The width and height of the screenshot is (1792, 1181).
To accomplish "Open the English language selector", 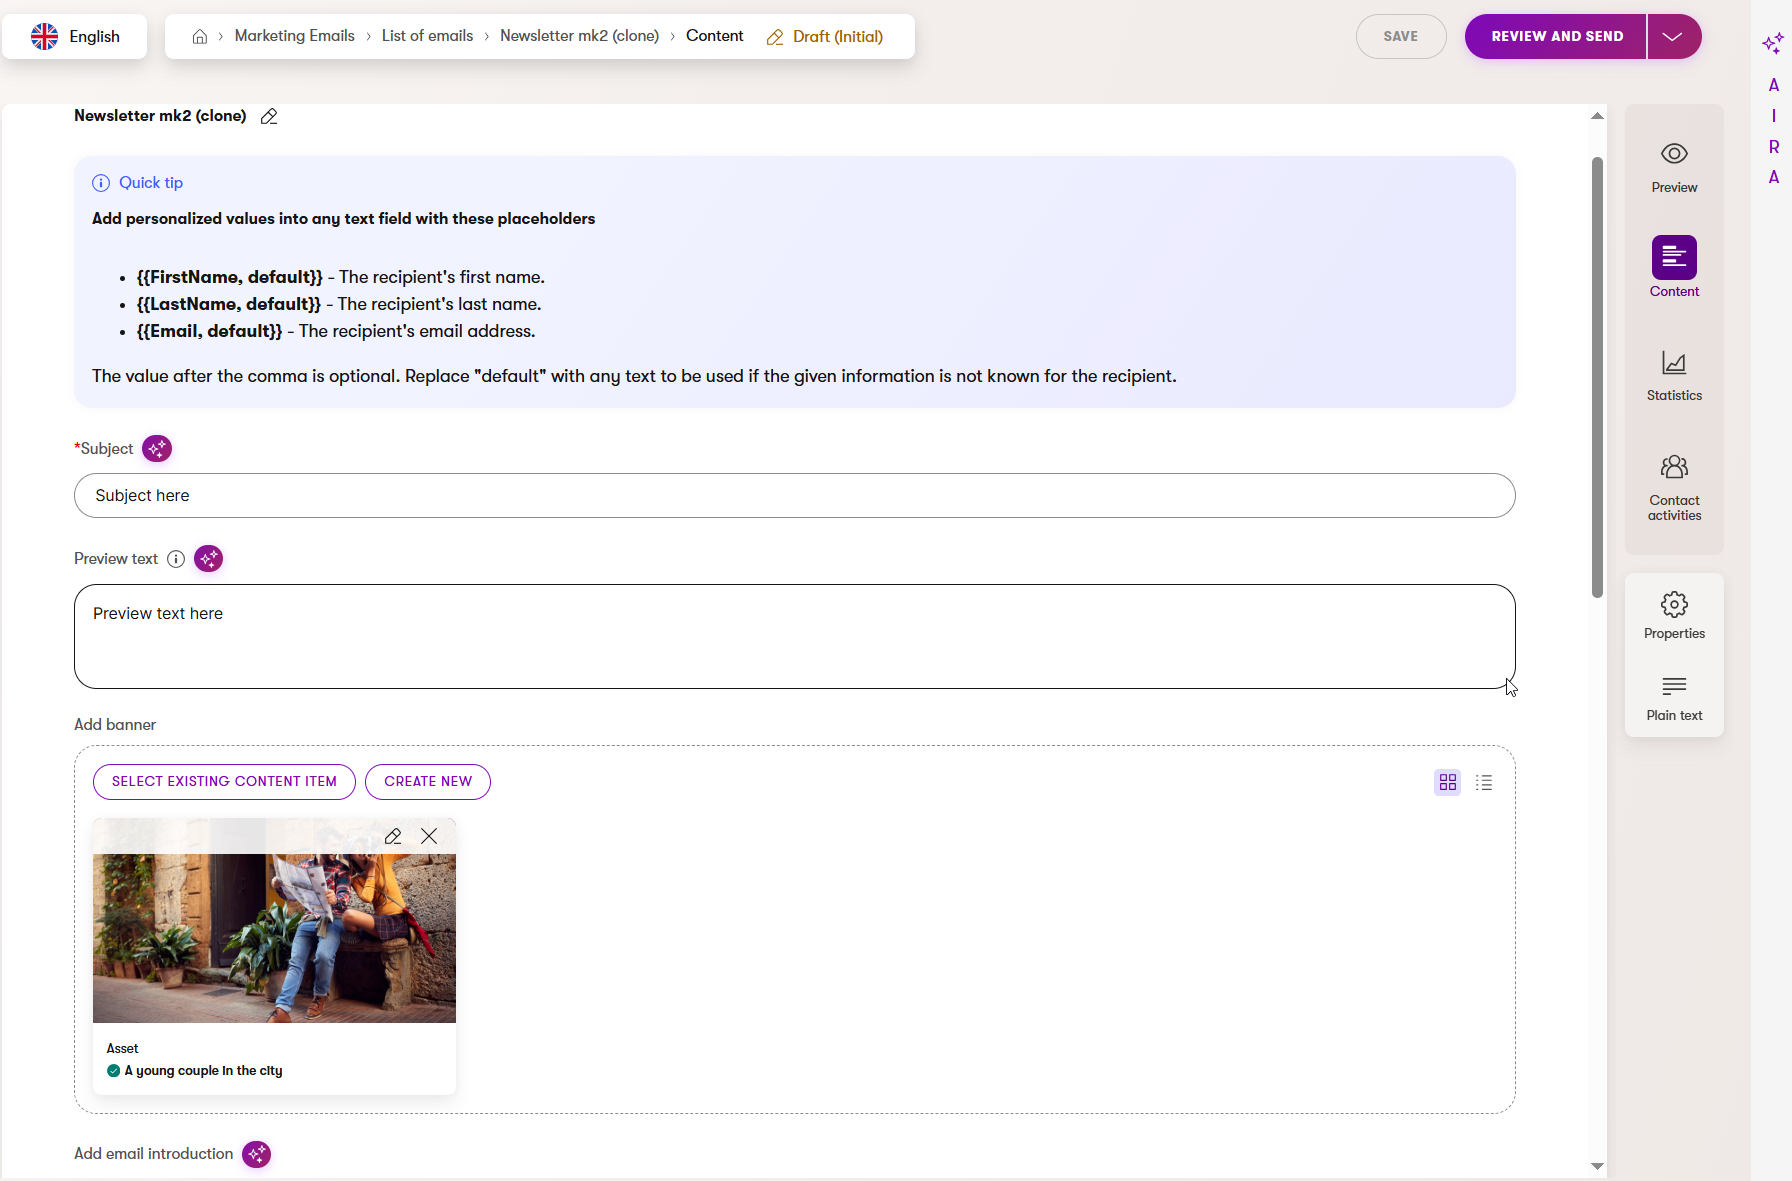I will pos(75,37).
